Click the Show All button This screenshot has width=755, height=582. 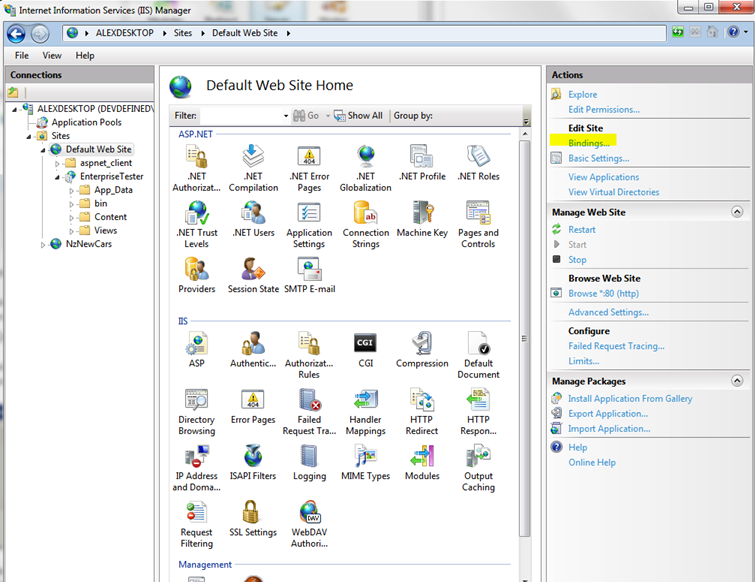click(x=358, y=116)
